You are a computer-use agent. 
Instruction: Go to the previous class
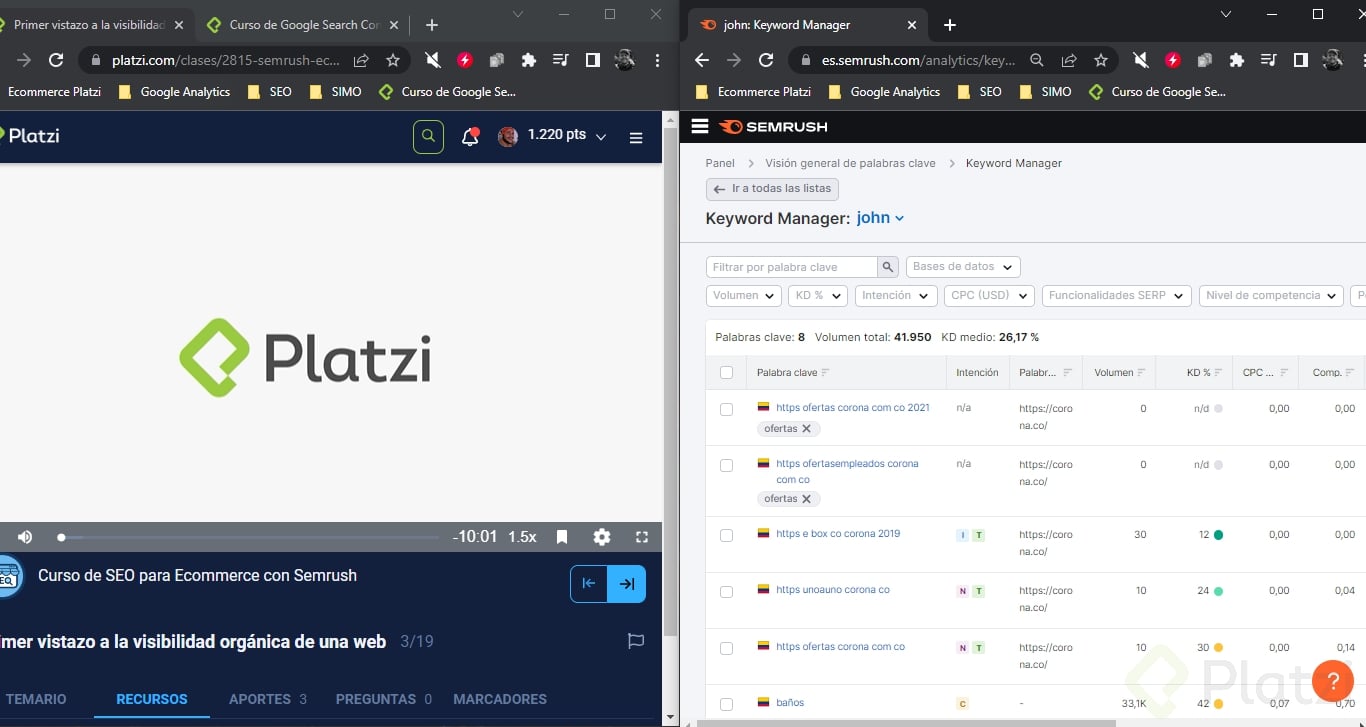(589, 584)
